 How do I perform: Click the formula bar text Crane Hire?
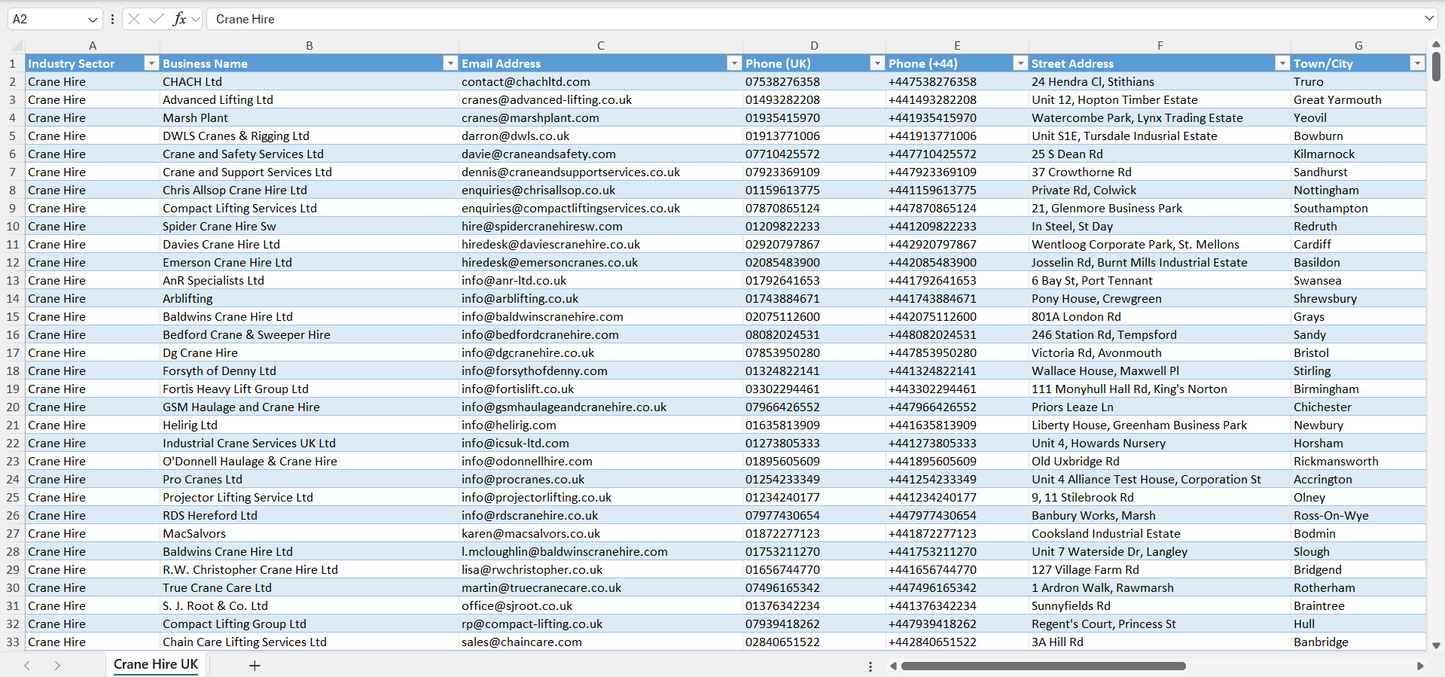pyautogui.click(x=245, y=19)
